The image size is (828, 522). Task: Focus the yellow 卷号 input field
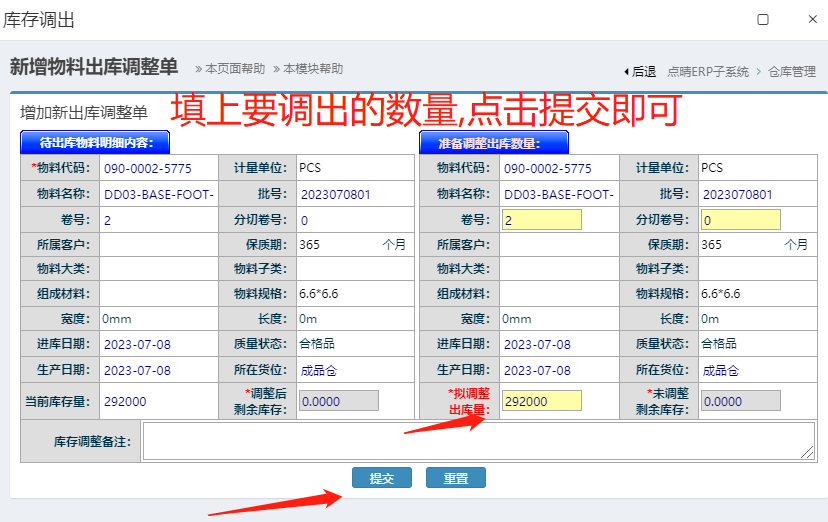click(x=541, y=220)
